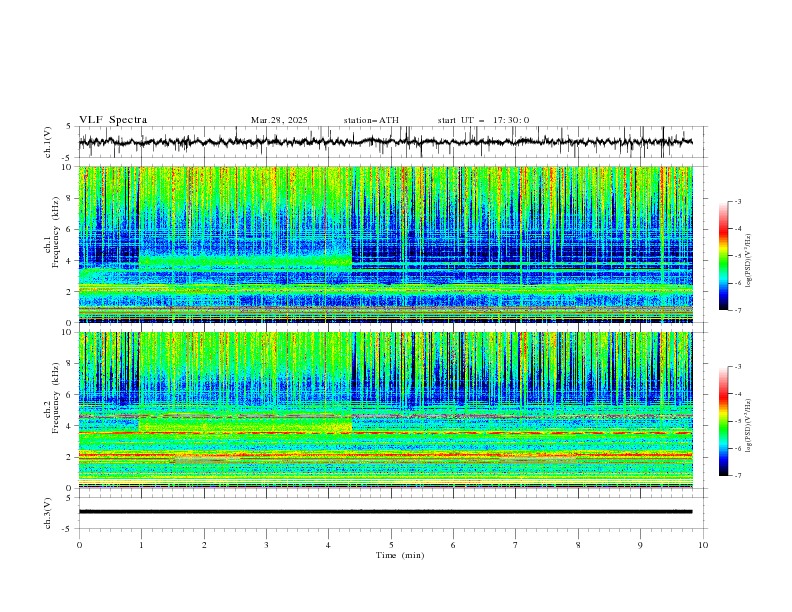Click the ch.2 colorbar 'log(PSD)(V²/Hz)' label
This screenshot has width=792, height=612.
click(748, 426)
